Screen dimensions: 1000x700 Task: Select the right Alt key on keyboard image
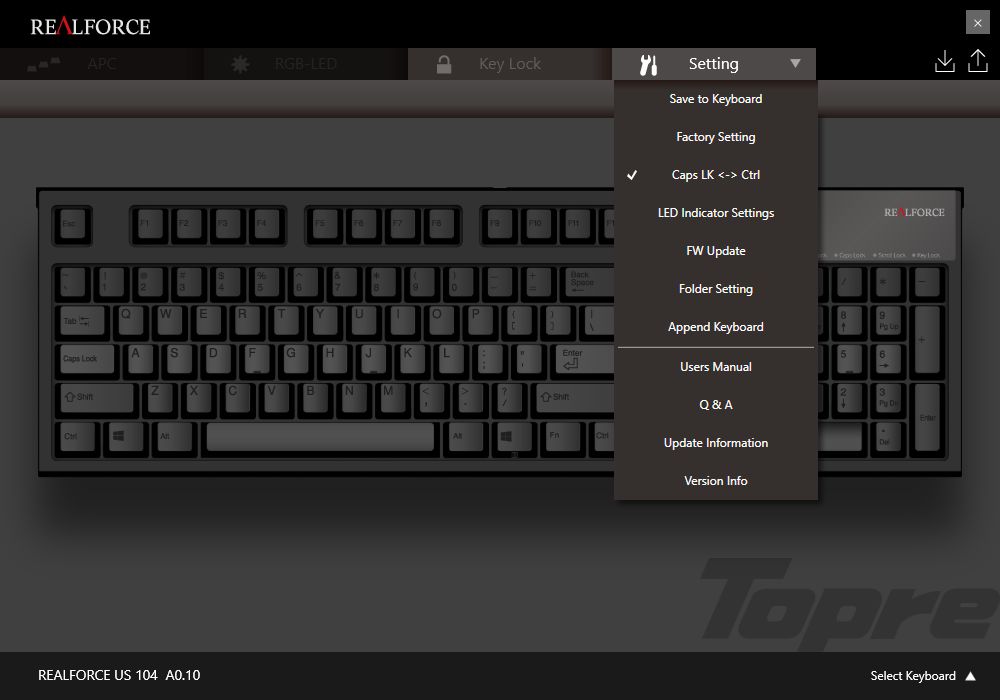(466, 437)
